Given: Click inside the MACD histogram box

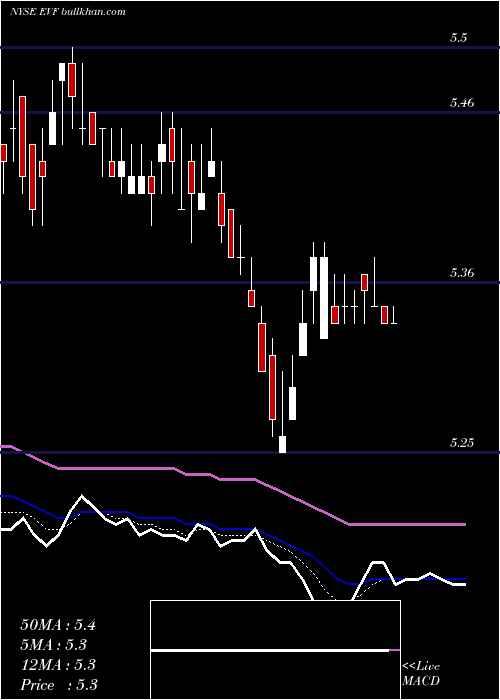Looking at the screenshot, I should click(275, 650).
